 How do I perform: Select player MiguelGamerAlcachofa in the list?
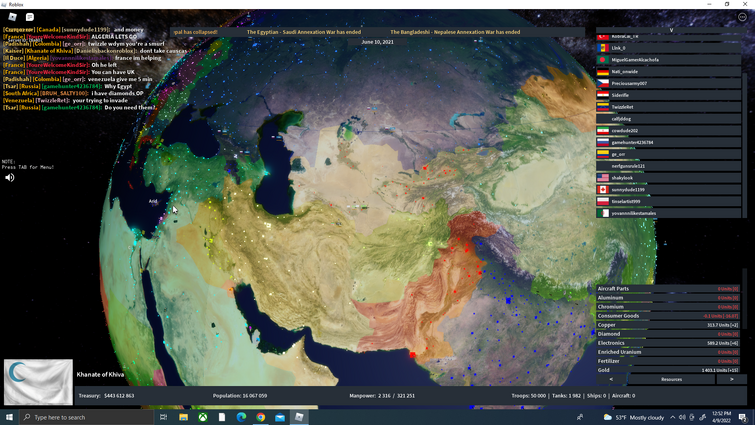[668, 60]
